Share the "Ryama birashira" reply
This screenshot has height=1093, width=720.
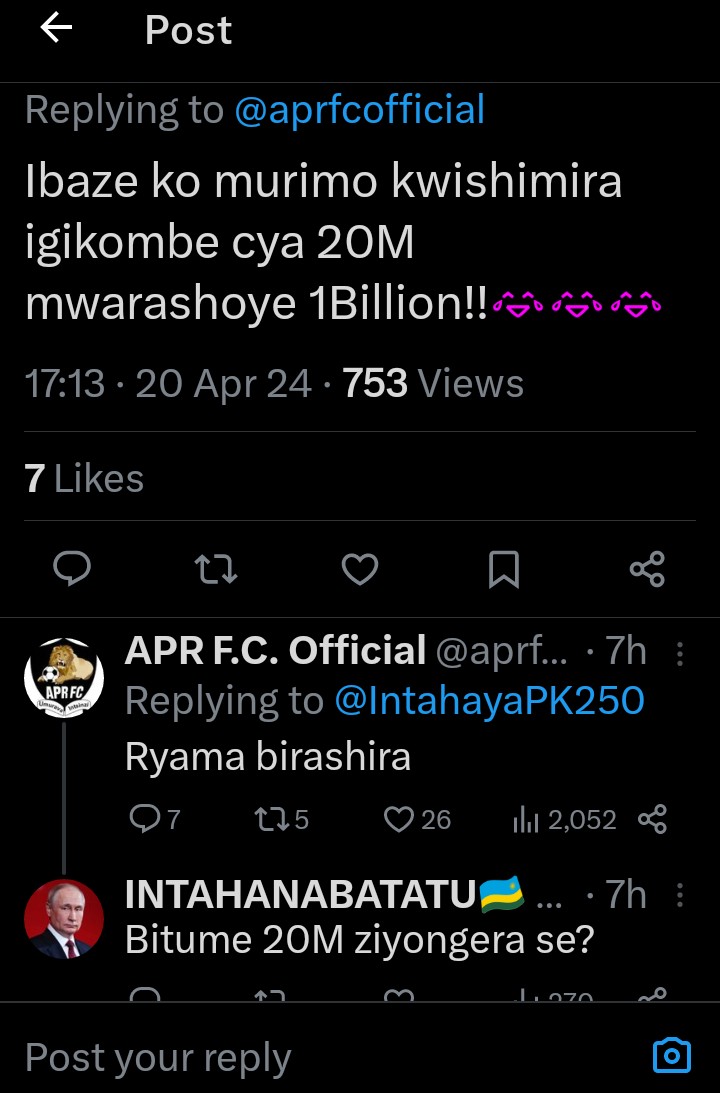(x=652, y=820)
